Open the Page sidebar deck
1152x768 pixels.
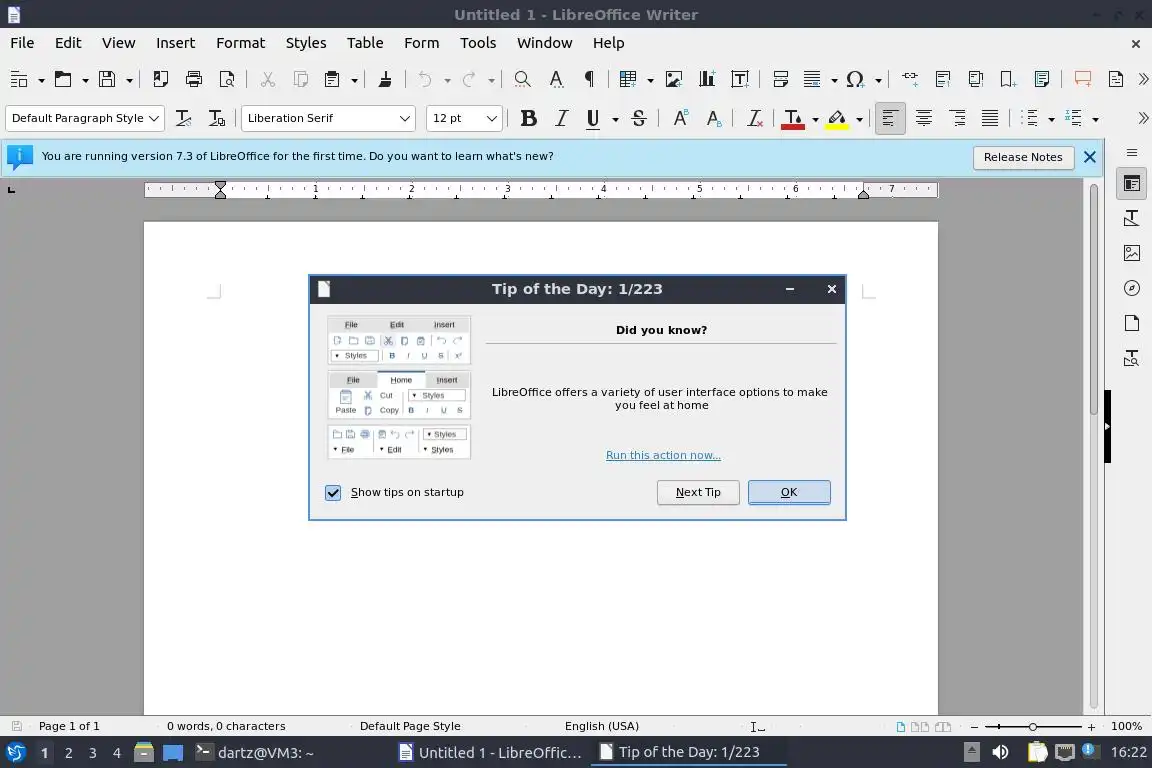(1131, 323)
